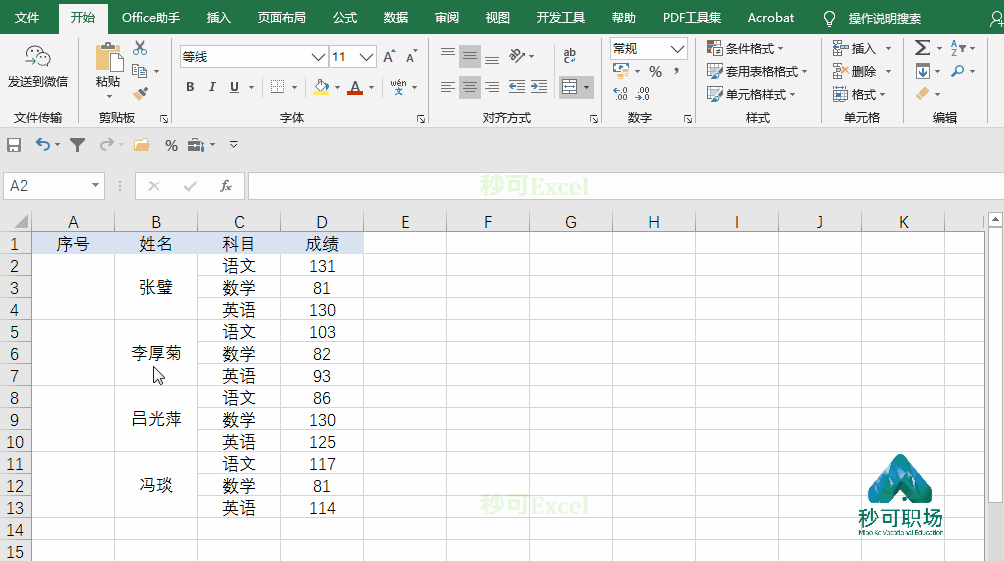Switch to the 公式 Formulas tab
1004x561 pixels.
[344, 18]
